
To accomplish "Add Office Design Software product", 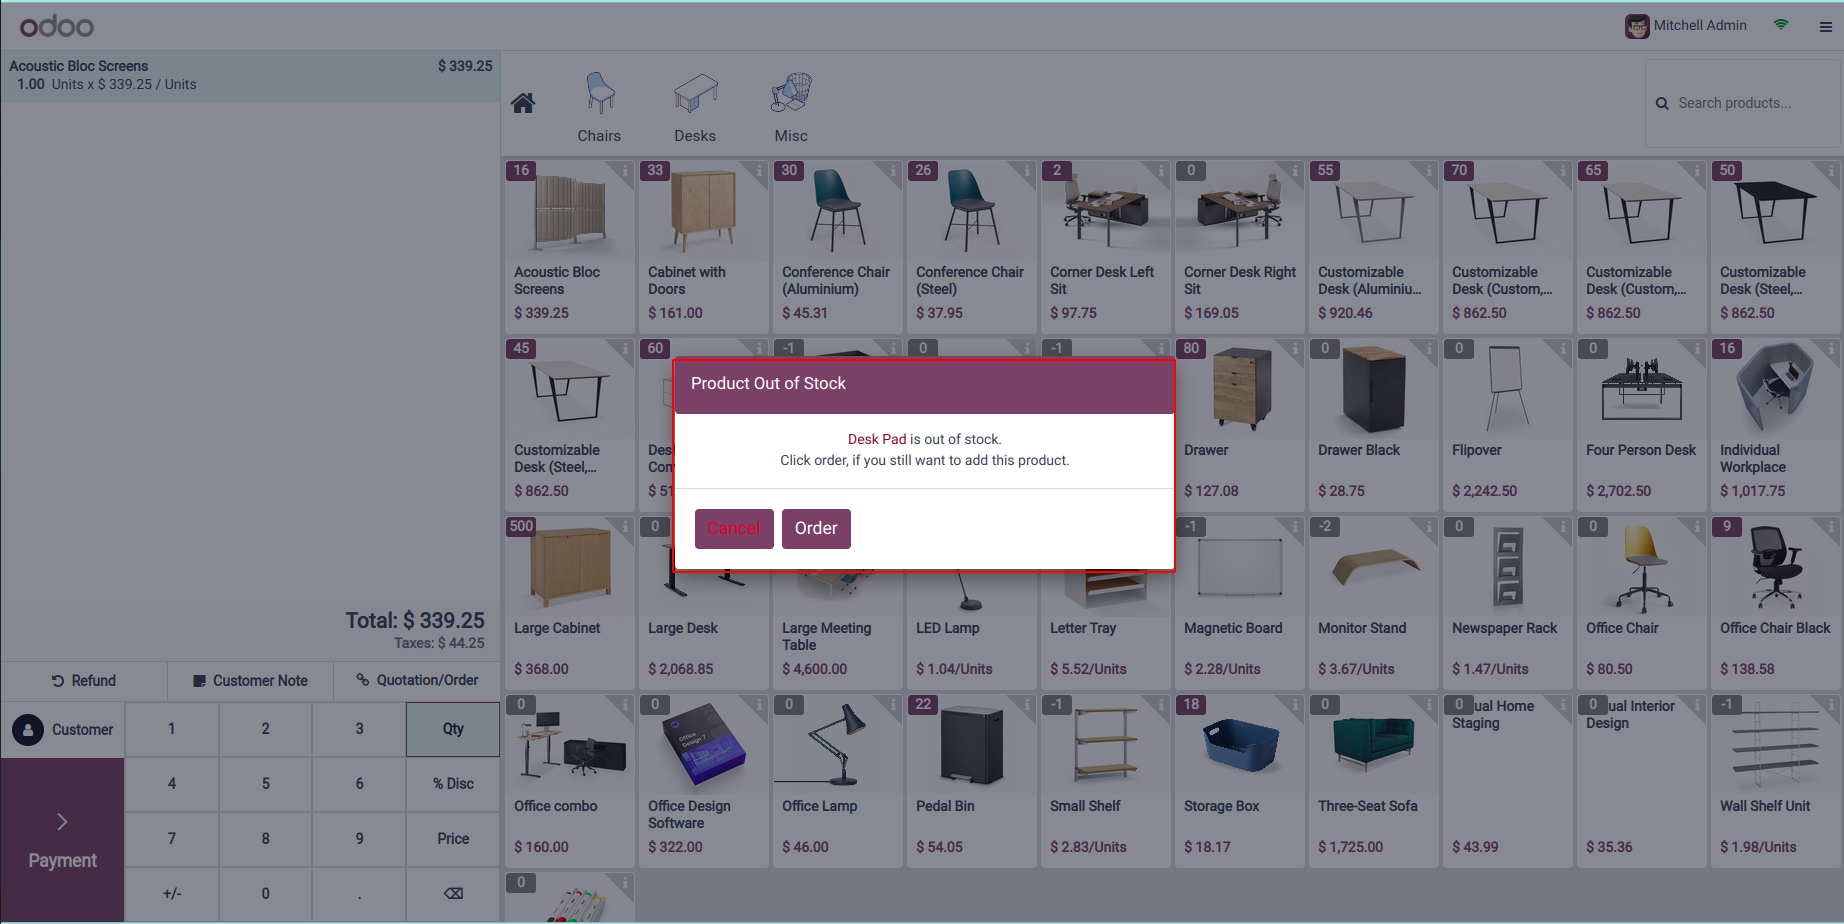I will click(x=703, y=780).
